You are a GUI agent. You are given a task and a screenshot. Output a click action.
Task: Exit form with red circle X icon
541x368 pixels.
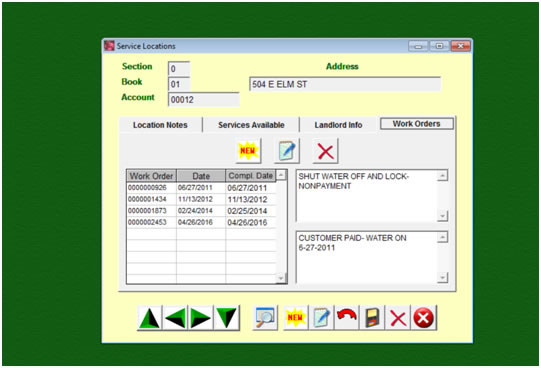point(424,318)
